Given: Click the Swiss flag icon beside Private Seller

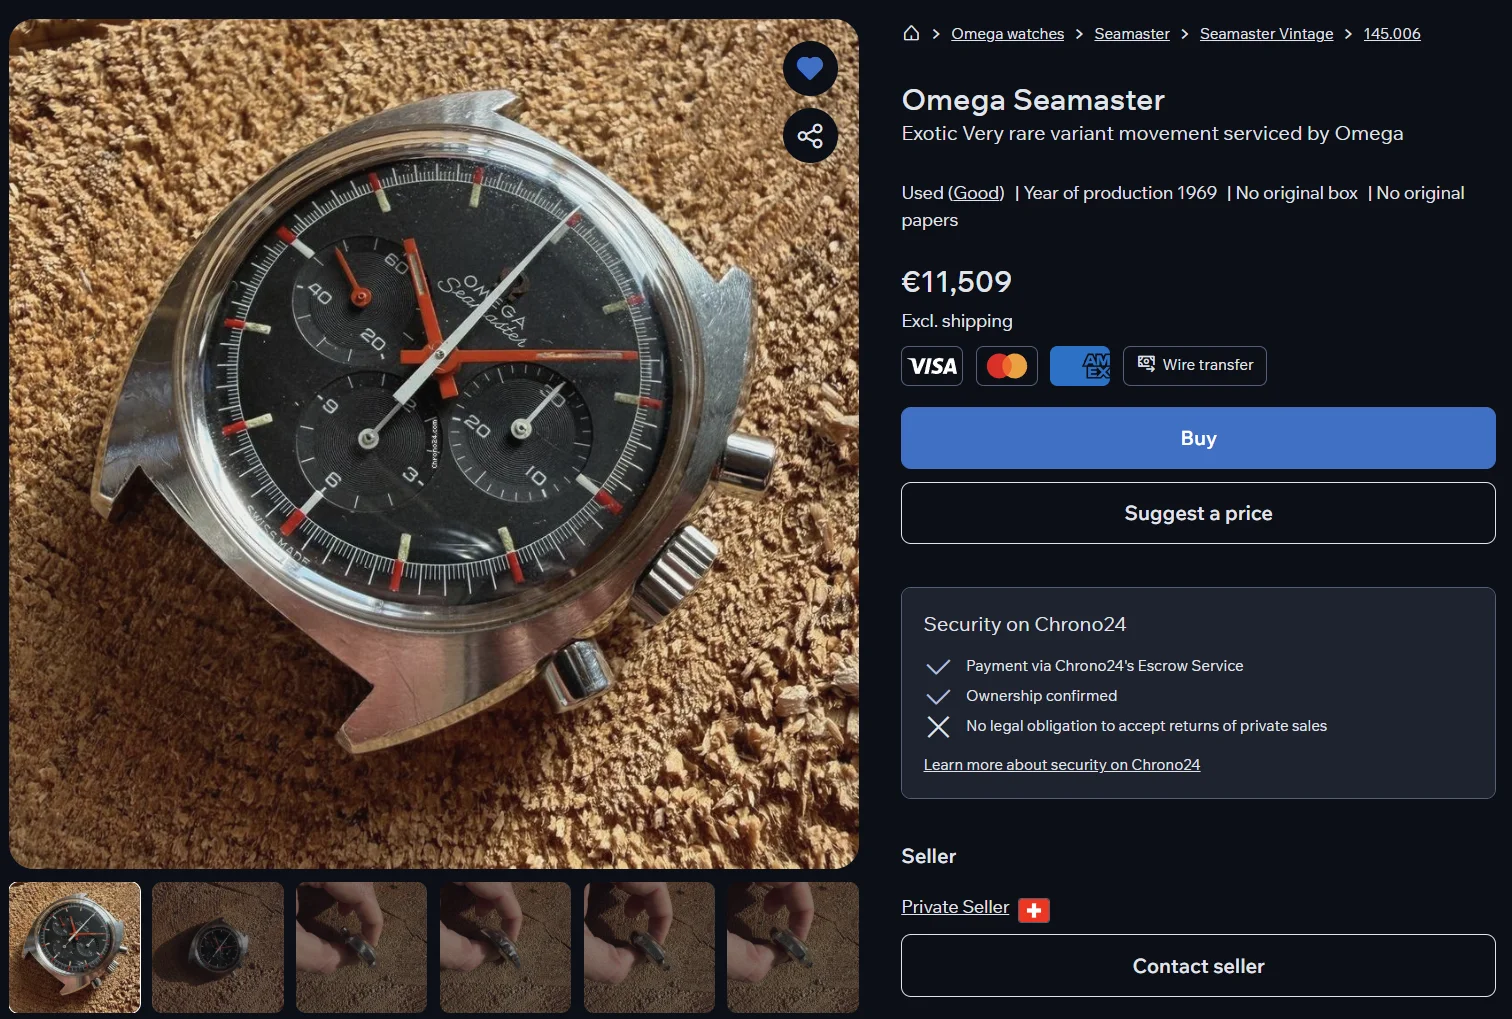Looking at the screenshot, I should 1034,910.
